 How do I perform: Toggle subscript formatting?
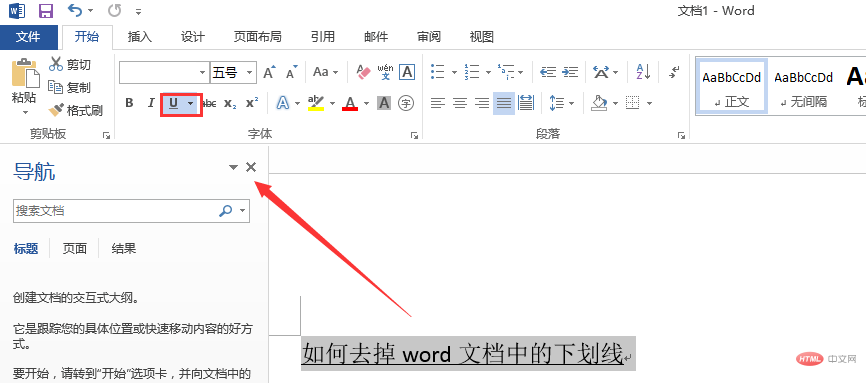(x=230, y=103)
